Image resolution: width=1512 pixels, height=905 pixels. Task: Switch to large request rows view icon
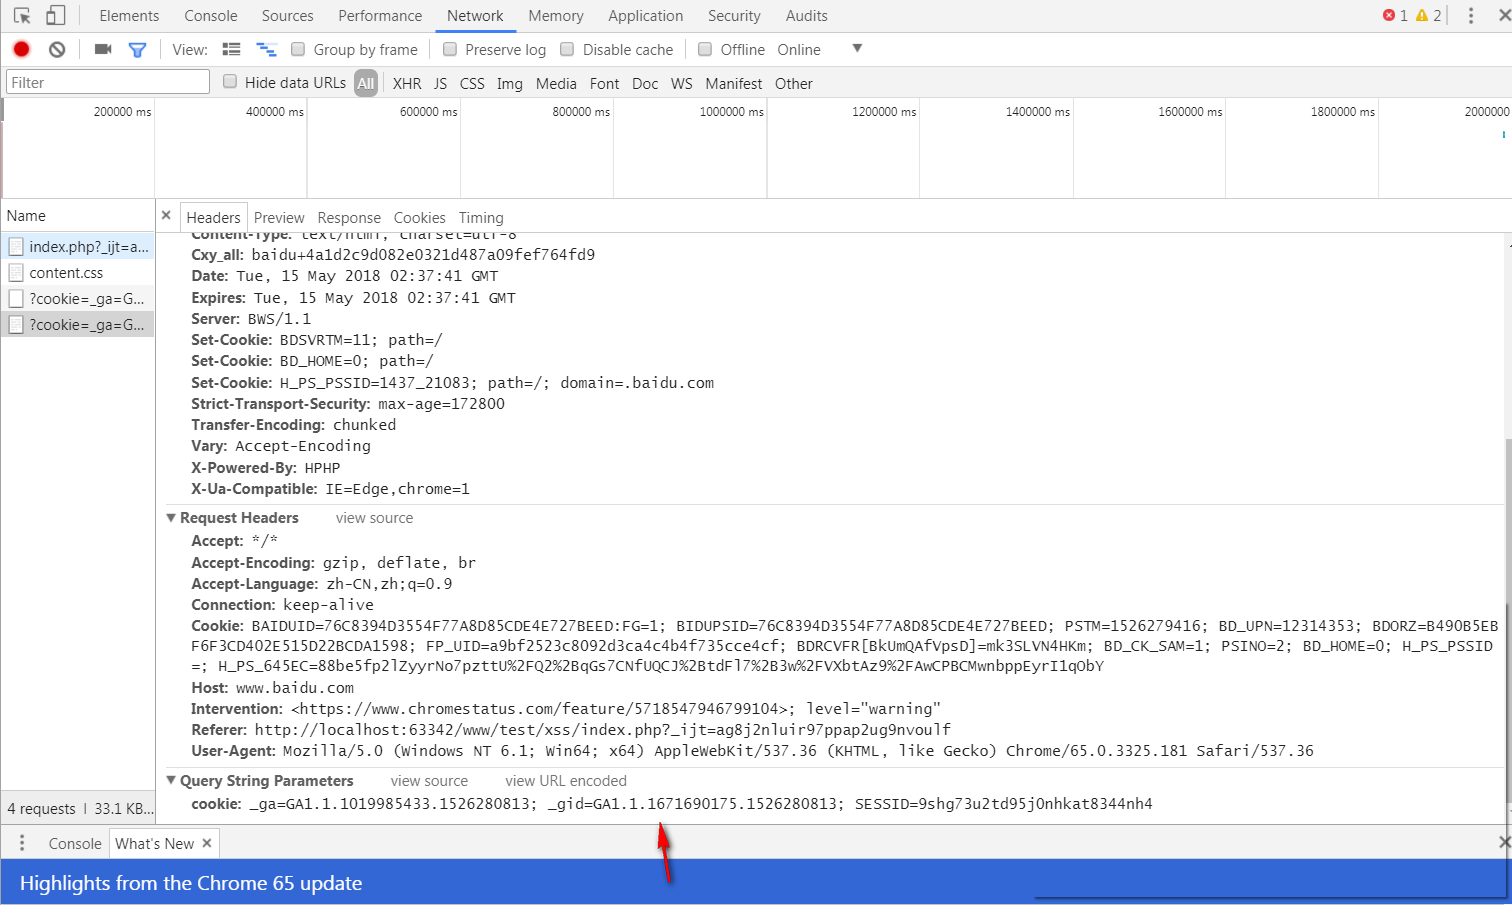click(x=232, y=49)
